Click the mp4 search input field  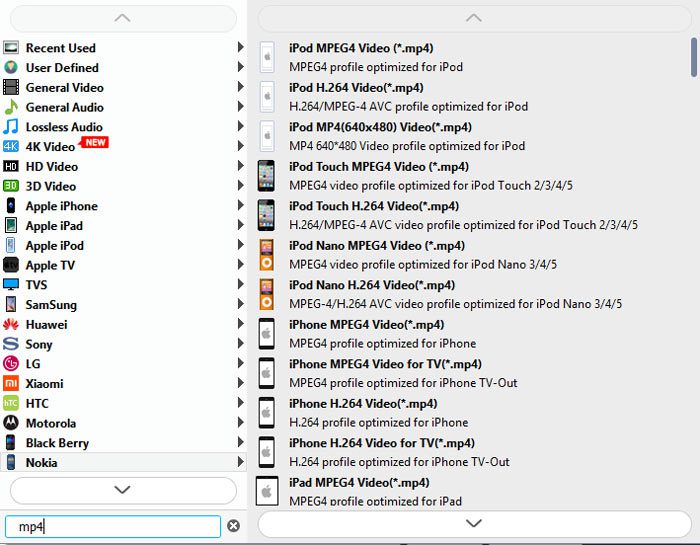click(x=113, y=527)
